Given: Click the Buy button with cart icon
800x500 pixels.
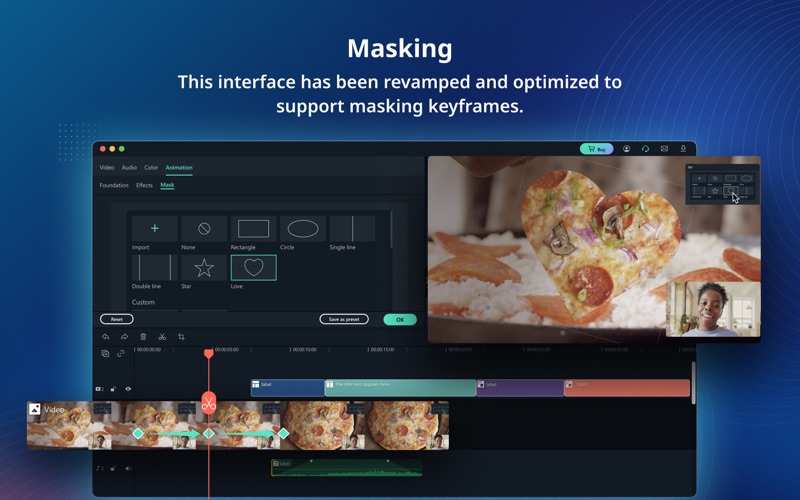Looking at the screenshot, I should point(596,149).
